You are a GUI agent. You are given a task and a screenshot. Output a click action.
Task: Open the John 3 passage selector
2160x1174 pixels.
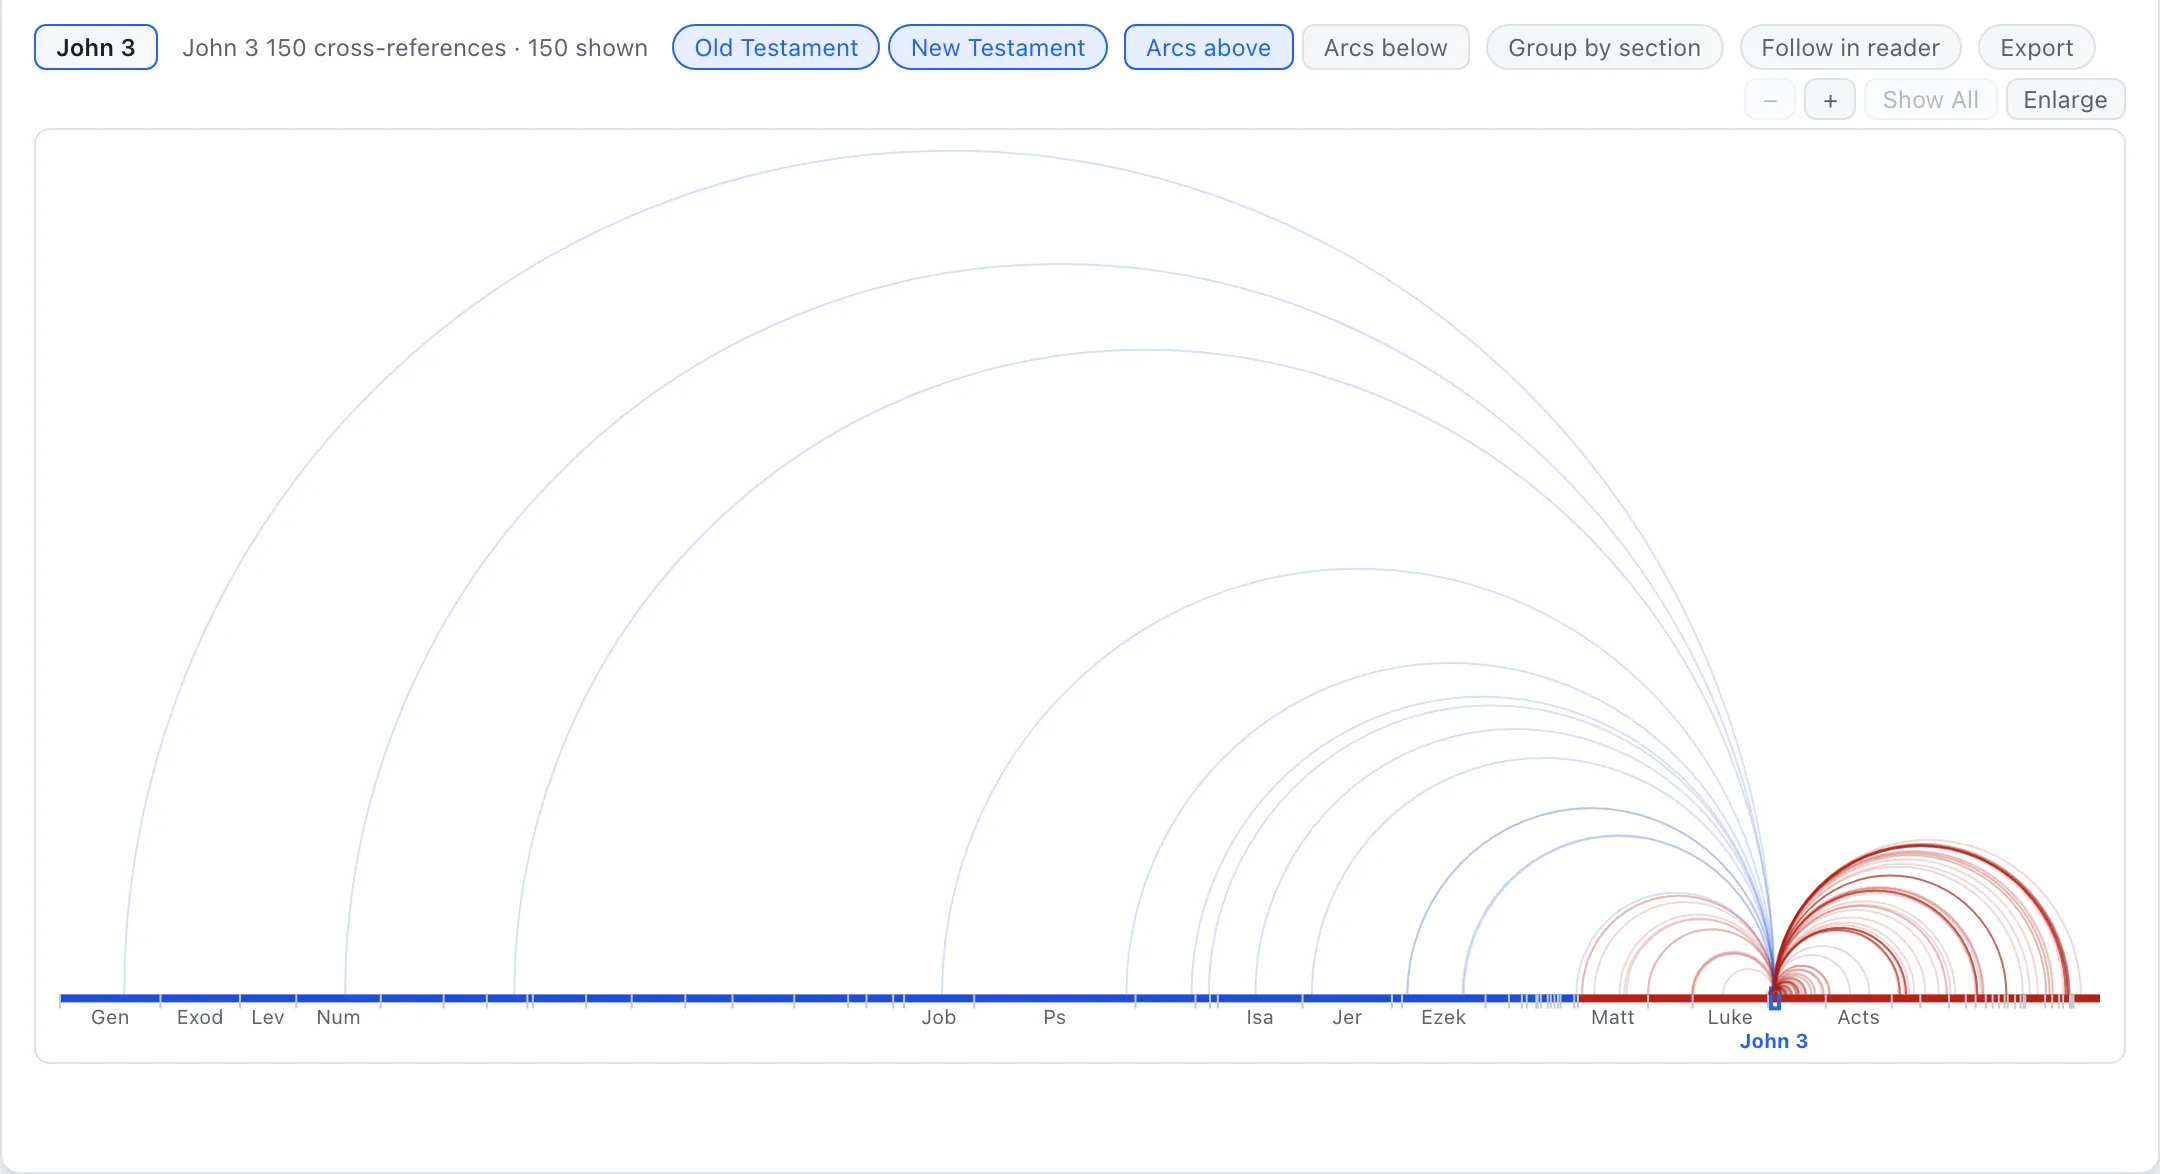coord(96,47)
